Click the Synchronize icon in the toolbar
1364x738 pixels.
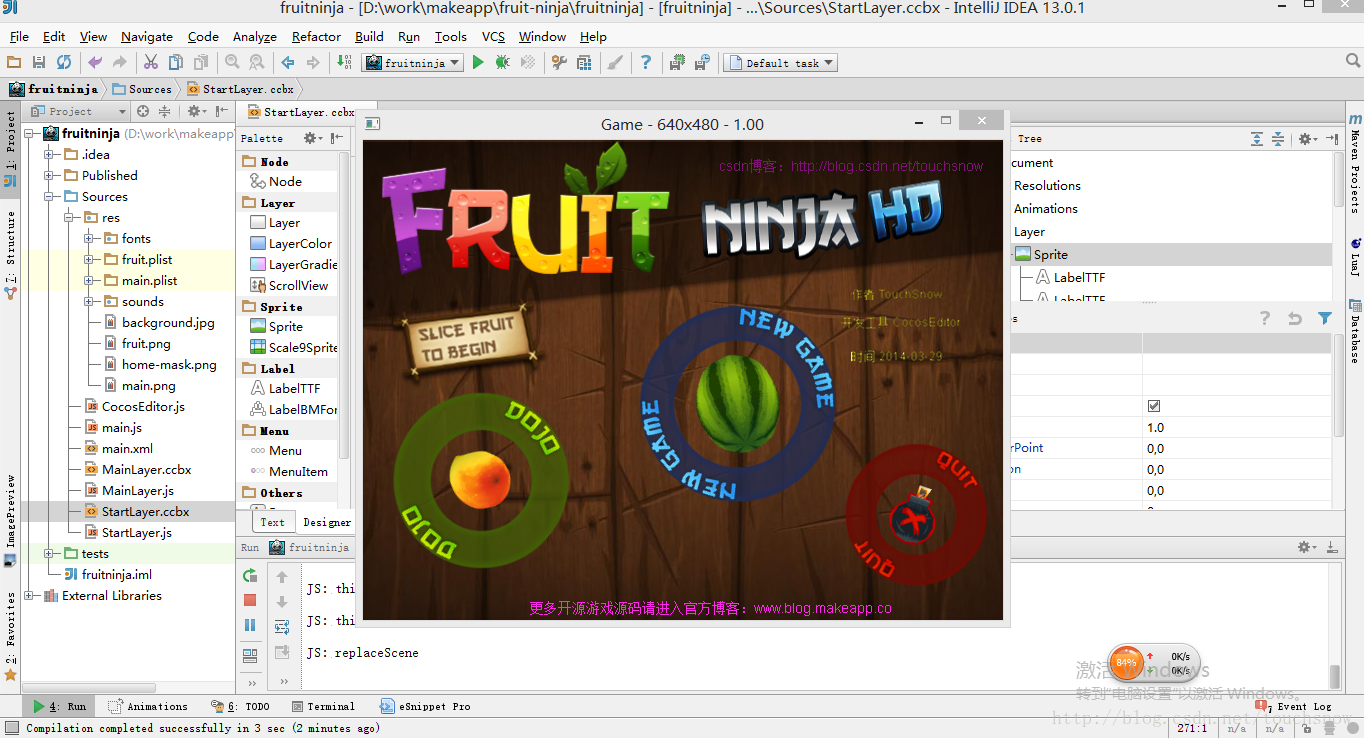pos(64,63)
